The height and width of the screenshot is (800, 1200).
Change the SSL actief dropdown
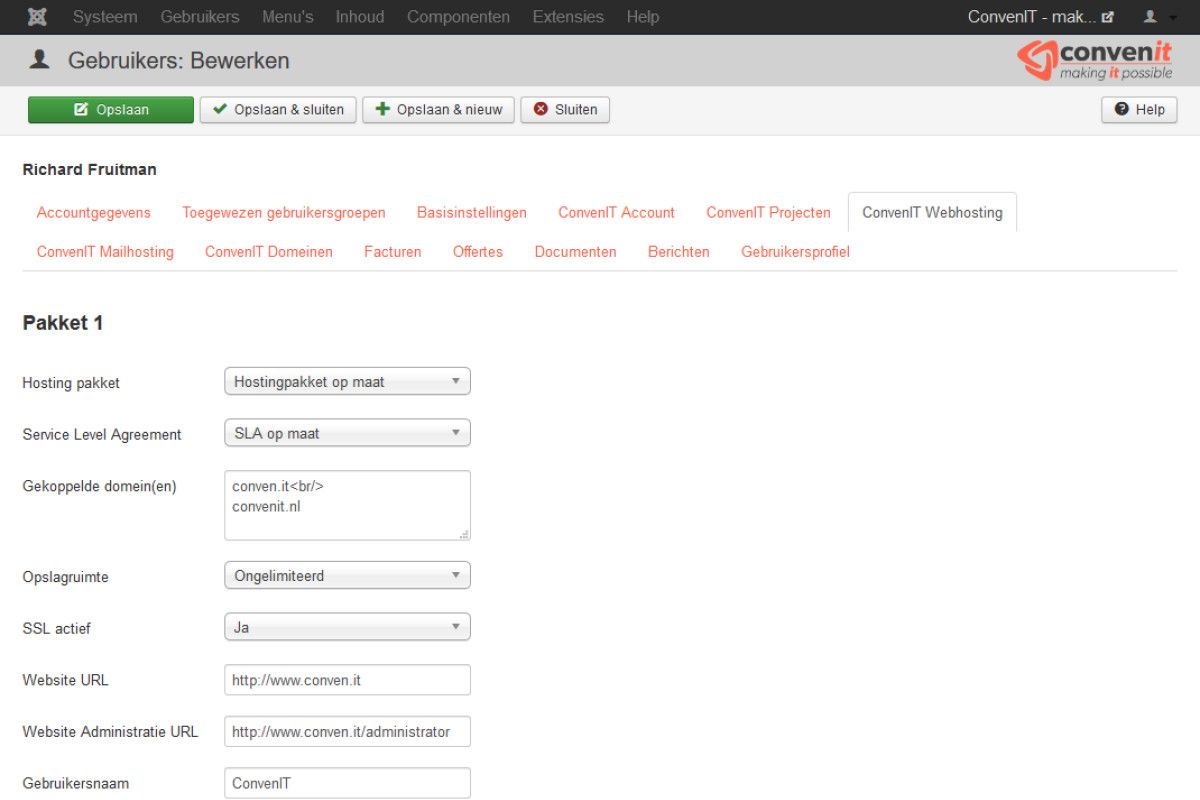tap(347, 628)
